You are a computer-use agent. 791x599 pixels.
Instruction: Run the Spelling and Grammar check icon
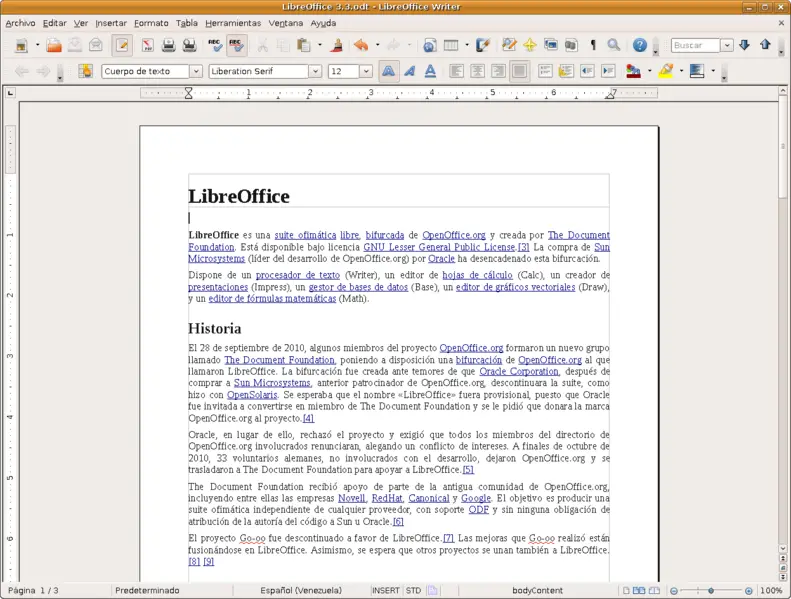215,45
